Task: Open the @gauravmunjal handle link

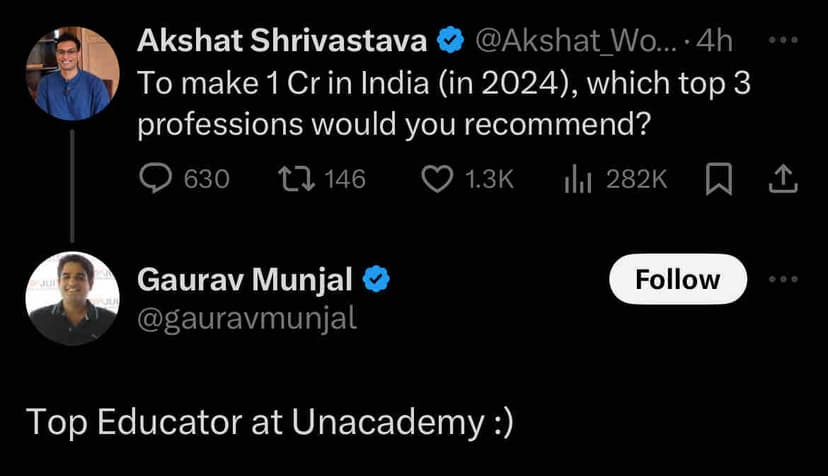Action: pyautogui.click(x=246, y=318)
